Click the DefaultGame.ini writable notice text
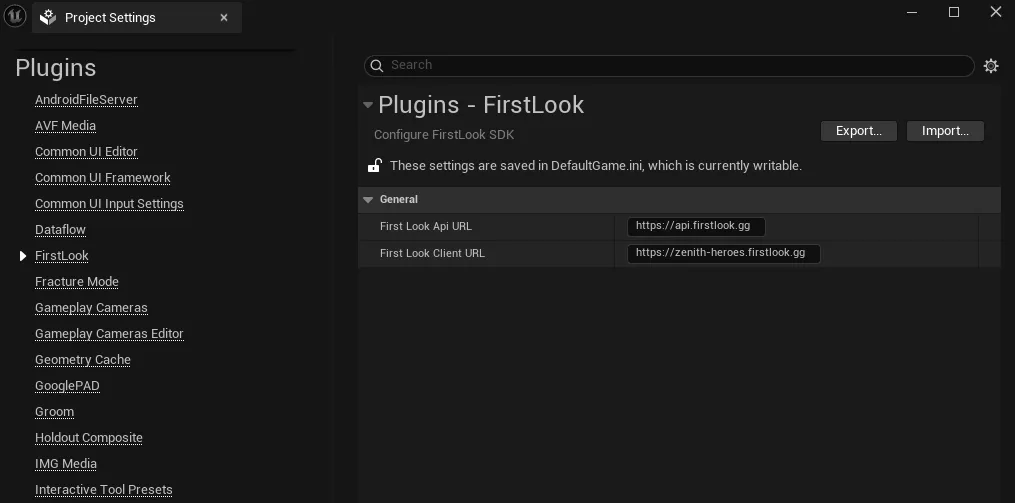 (596, 166)
